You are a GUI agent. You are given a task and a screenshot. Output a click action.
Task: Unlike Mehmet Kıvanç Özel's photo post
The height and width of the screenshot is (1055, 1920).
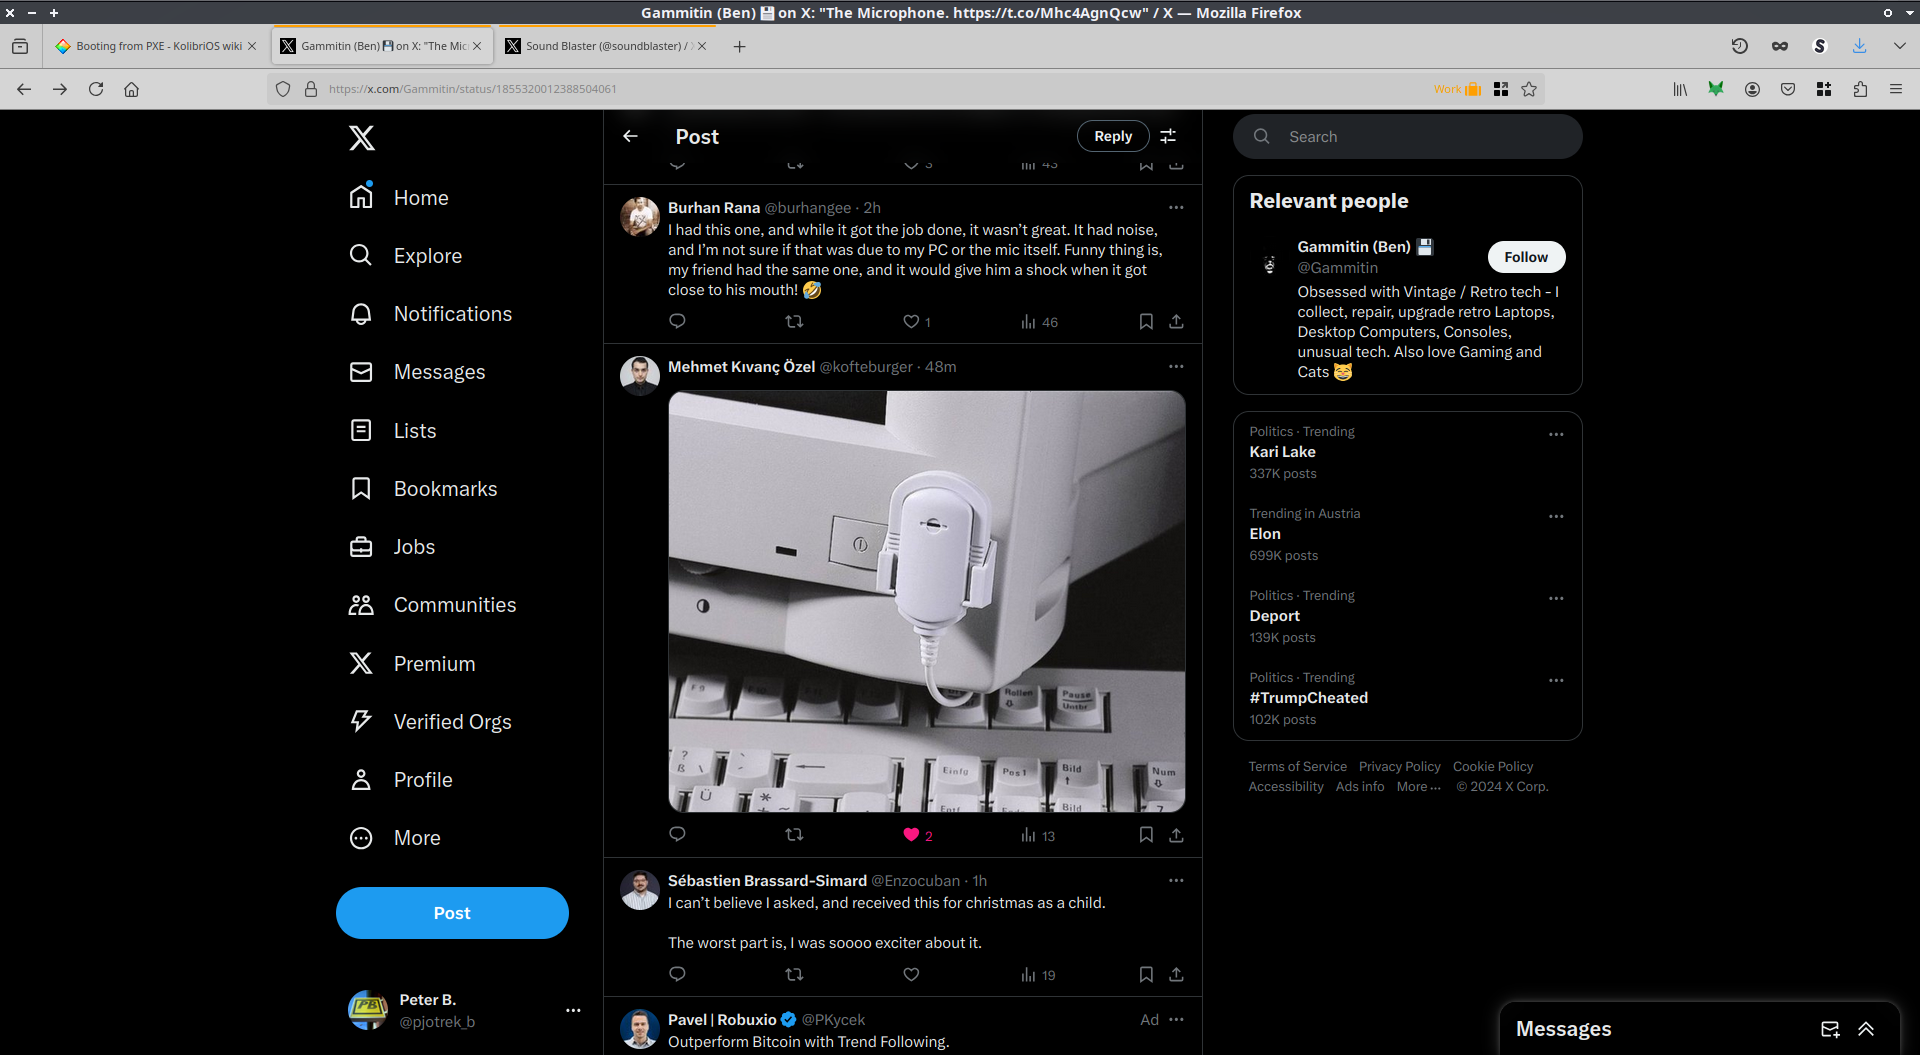[x=911, y=835]
